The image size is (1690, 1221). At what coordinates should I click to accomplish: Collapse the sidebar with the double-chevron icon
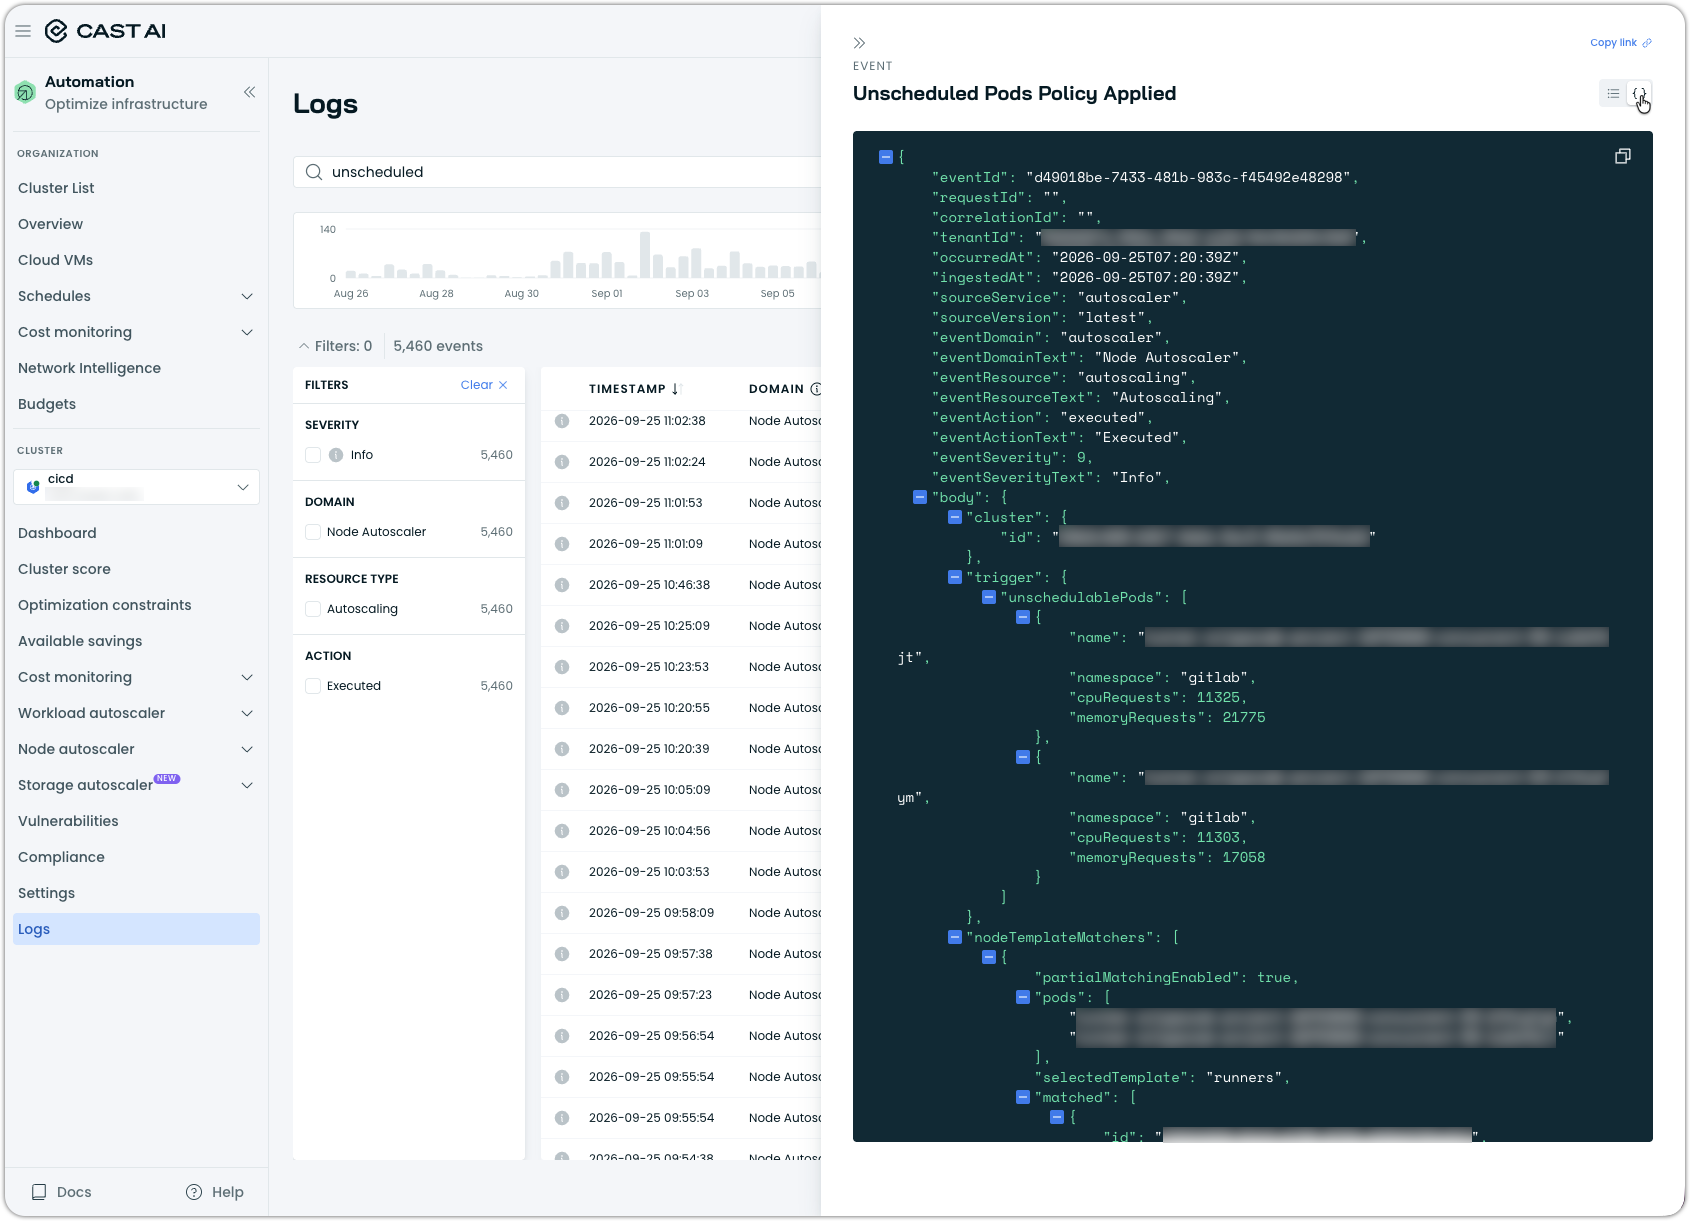tap(249, 92)
